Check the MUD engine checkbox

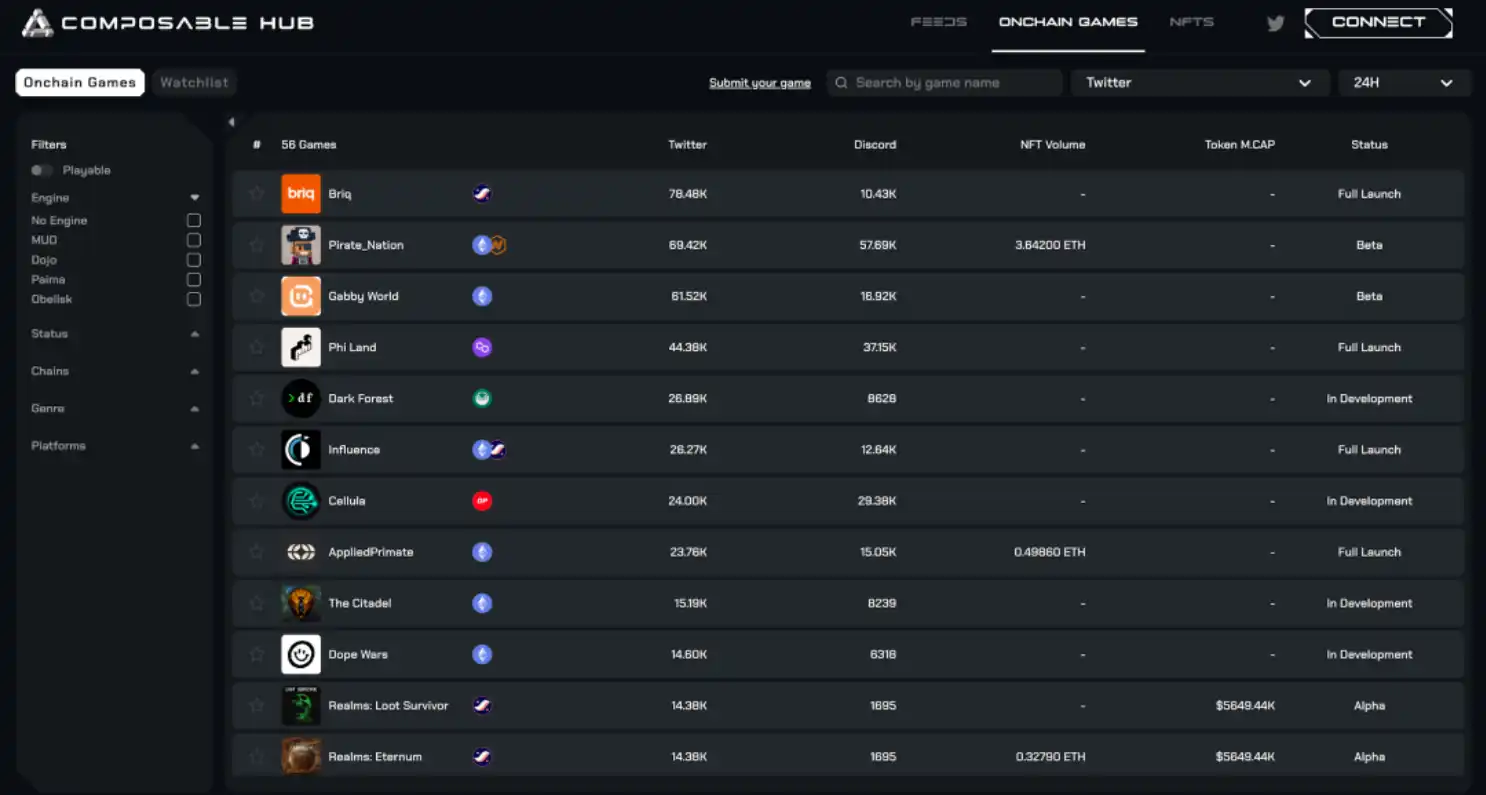coord(194,240)
